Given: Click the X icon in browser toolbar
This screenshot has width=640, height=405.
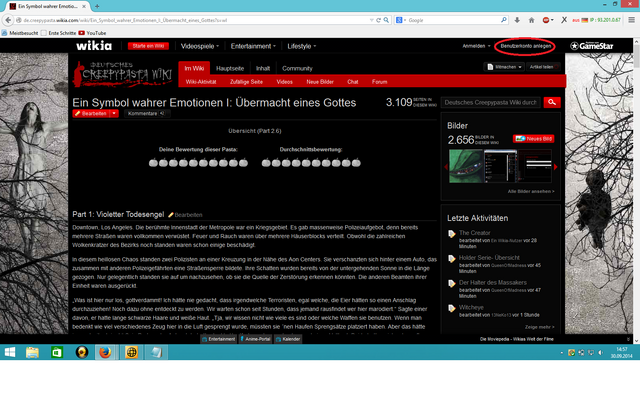Looking at the screenshot, I should coord(564,20).
